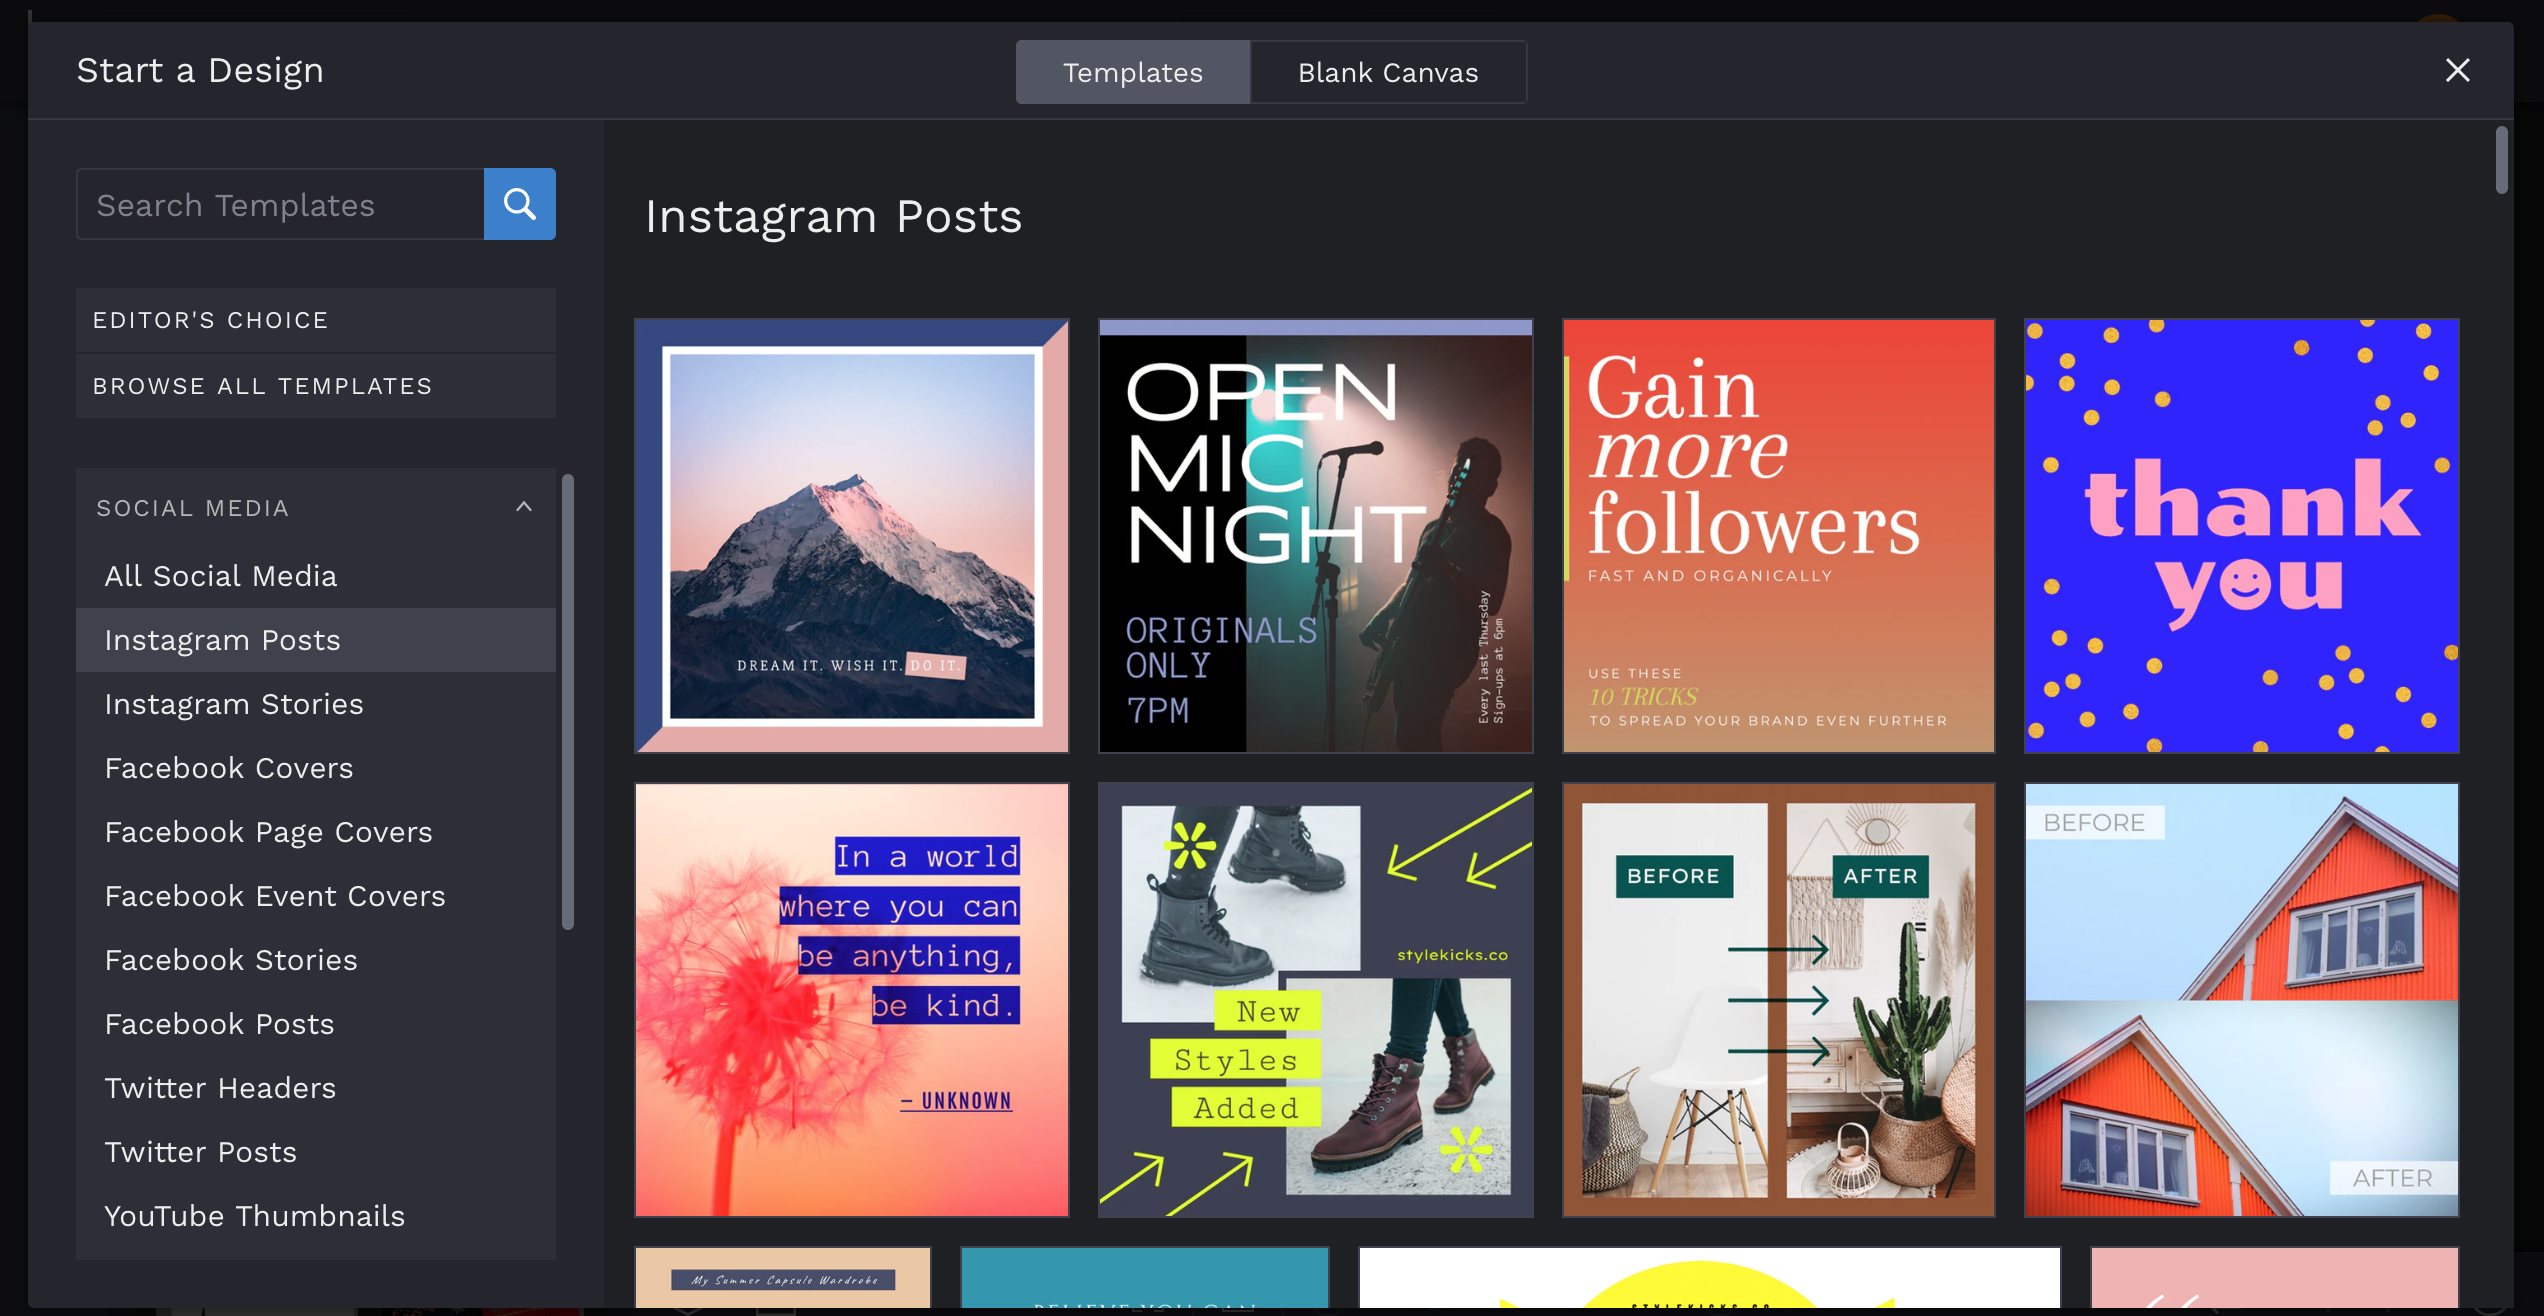Click the blue search magnifier button
Image resolution: width=2544 pixels, height=1316 pixels.
(x=519, y=204)
